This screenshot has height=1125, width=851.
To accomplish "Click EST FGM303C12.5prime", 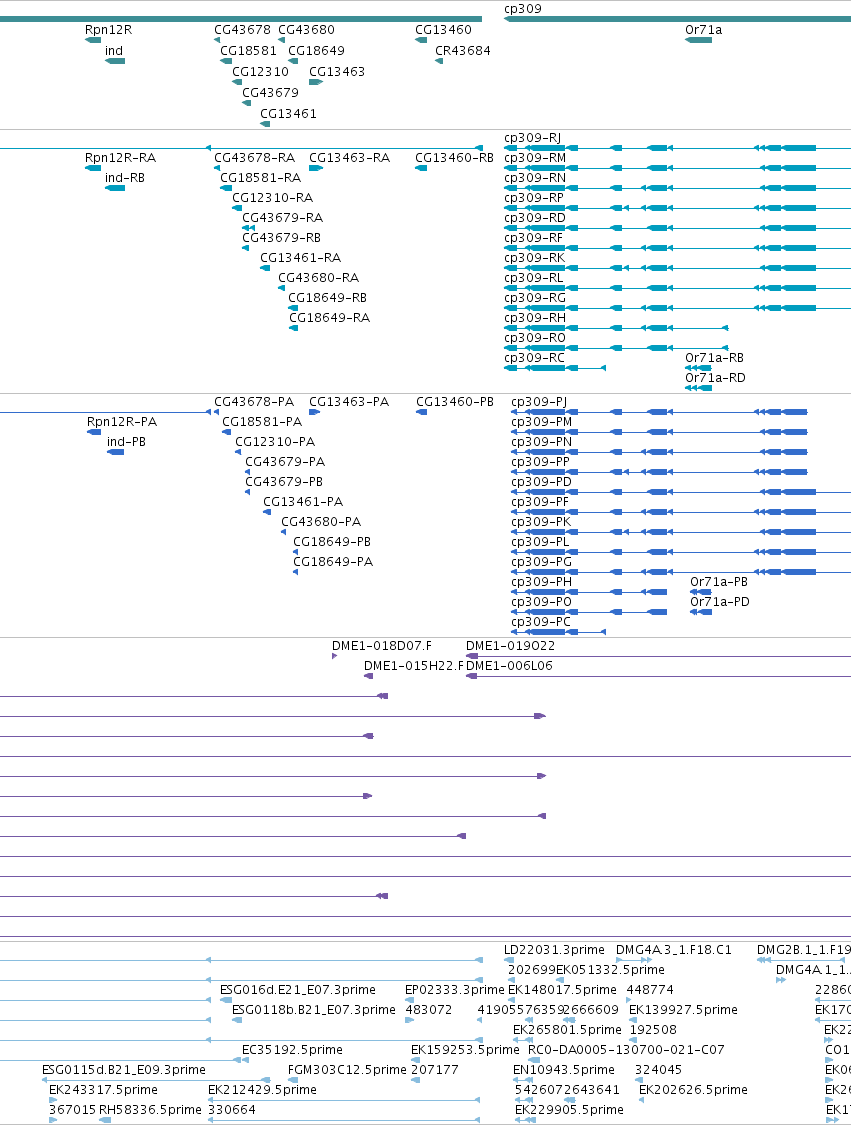I will [x=347, y=1070].
